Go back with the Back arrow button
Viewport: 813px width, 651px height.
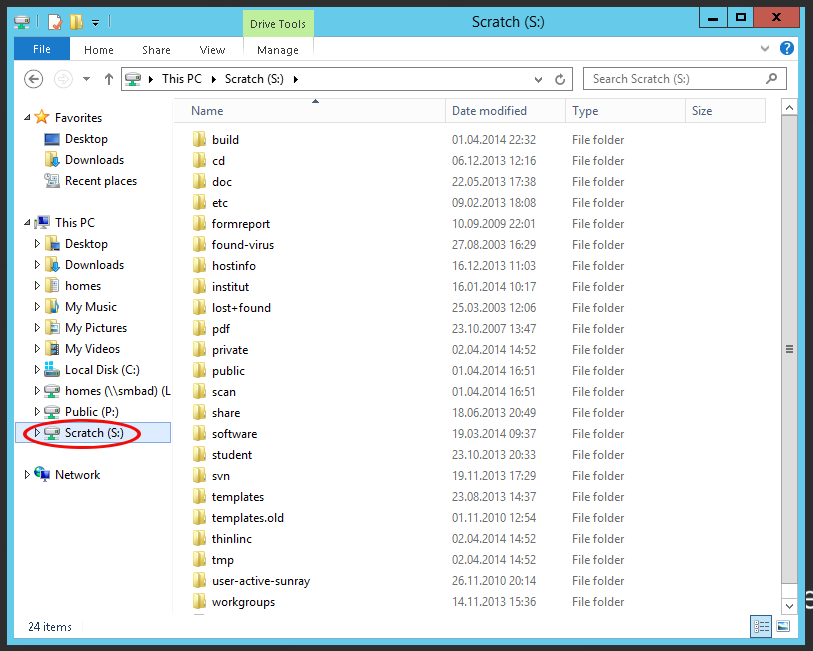pyautogui.click(x=34, y=79)
